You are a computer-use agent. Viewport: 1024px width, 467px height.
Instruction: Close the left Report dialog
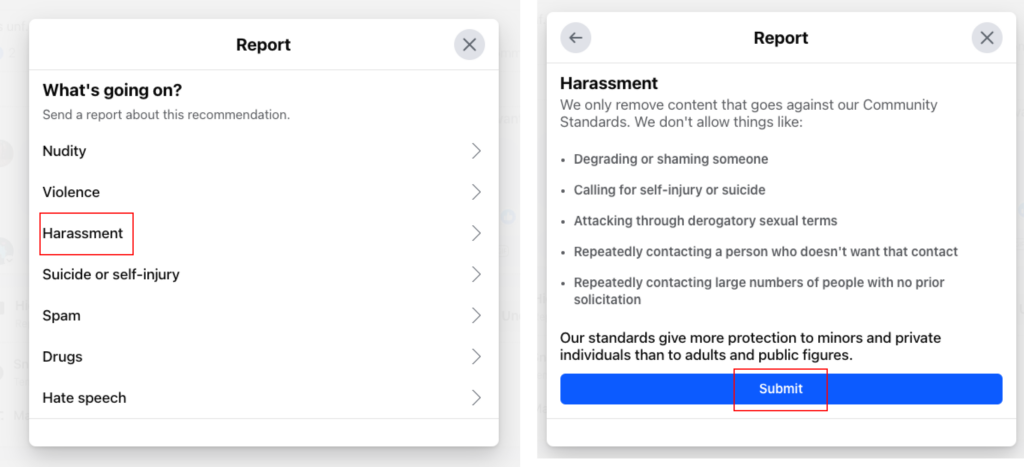[469, 44]
